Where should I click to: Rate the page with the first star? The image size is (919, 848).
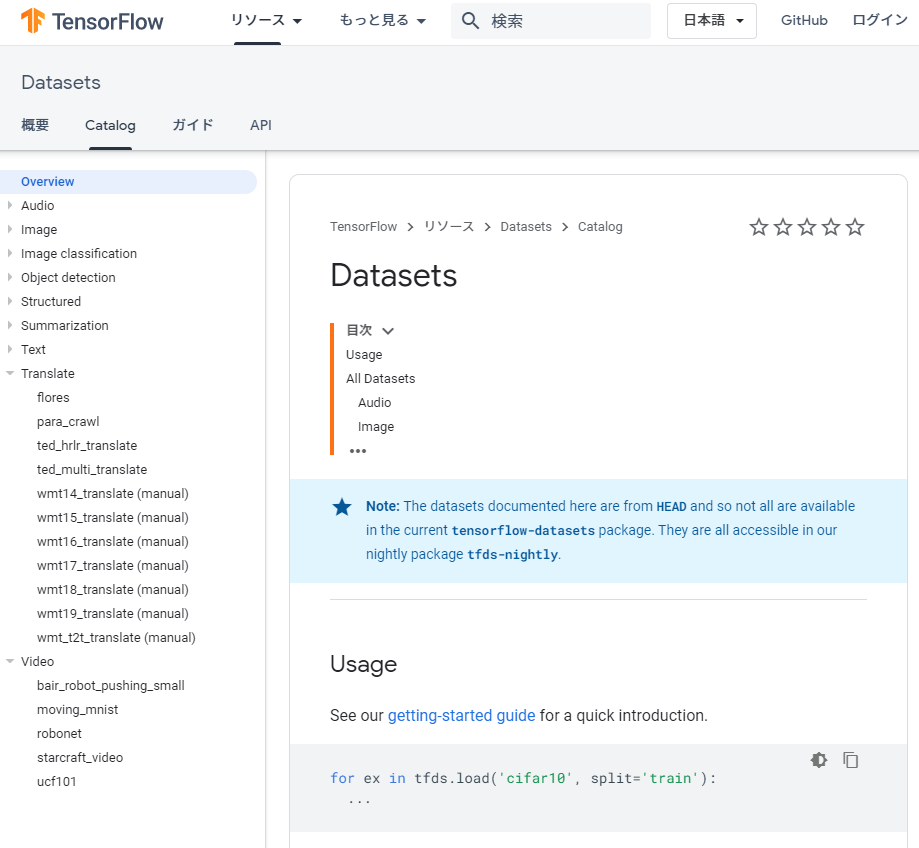pyautogui.click(x=758, y=227)
